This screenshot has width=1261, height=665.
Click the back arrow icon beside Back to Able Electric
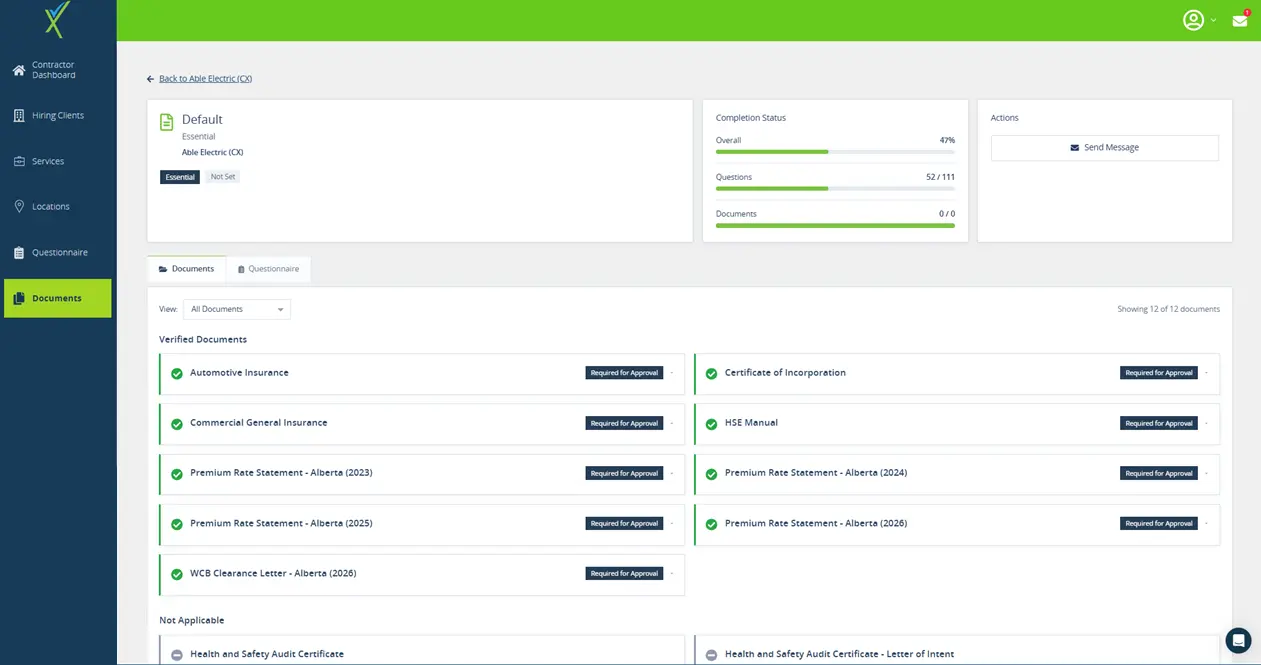pyautogui.click(x=150, y=79)
